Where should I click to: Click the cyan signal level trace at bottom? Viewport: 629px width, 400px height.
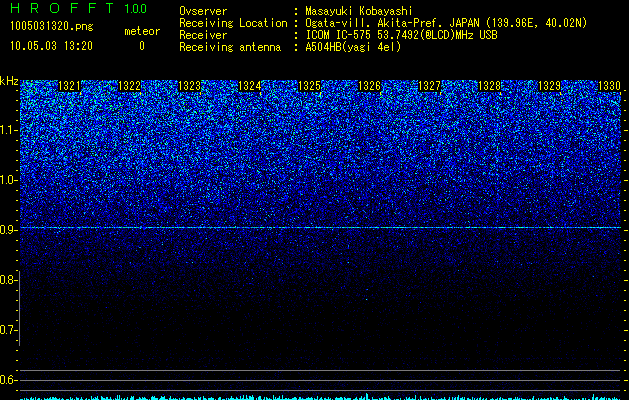(x=321, y=397)
